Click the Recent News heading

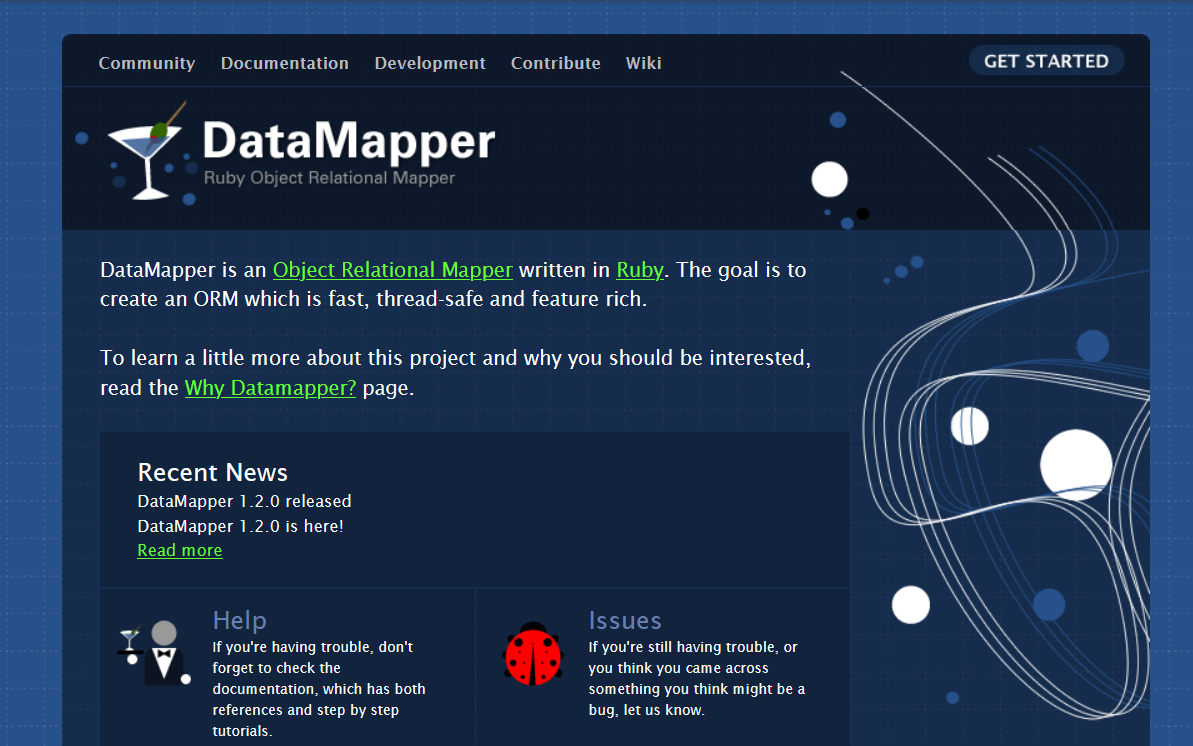click(x=212, y=472)
